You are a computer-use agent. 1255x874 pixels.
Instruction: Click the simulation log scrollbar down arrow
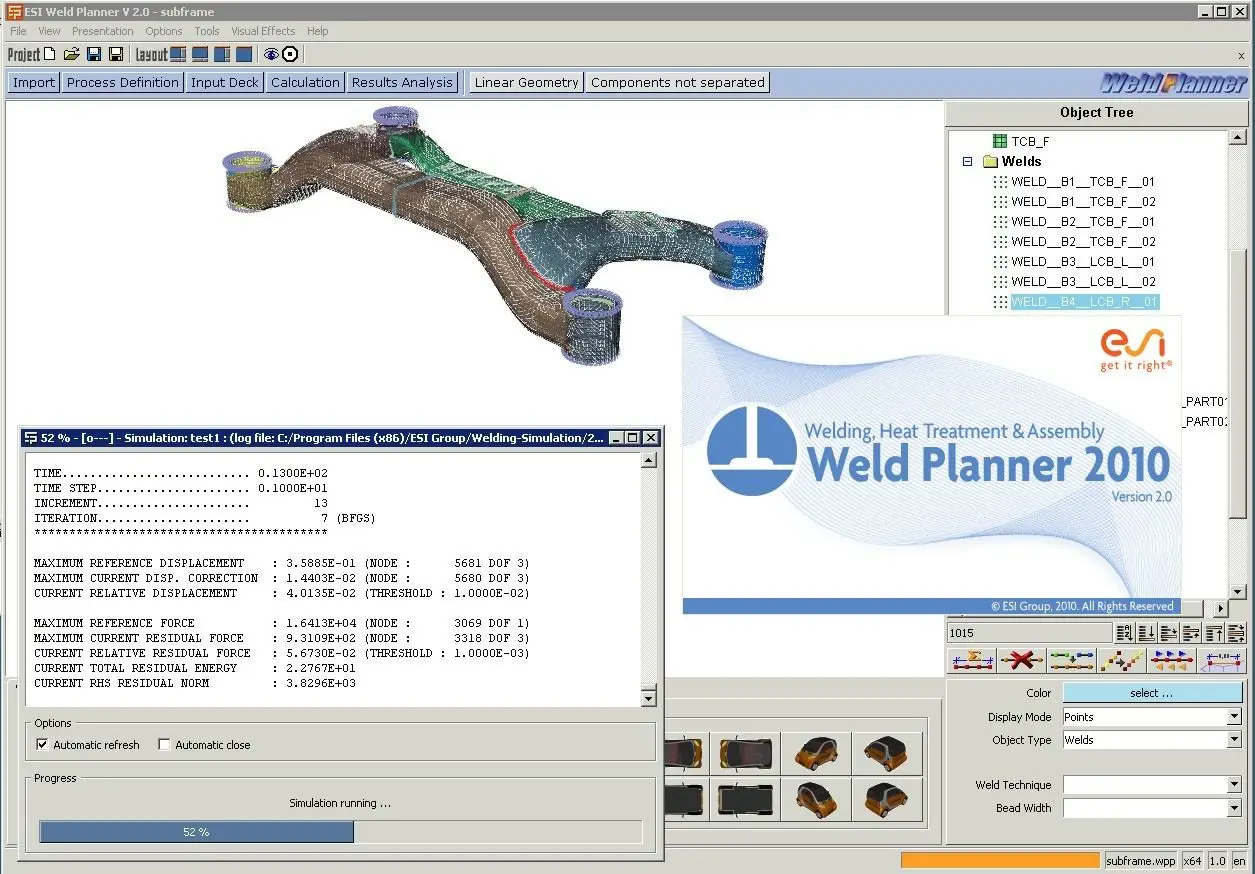649,699
